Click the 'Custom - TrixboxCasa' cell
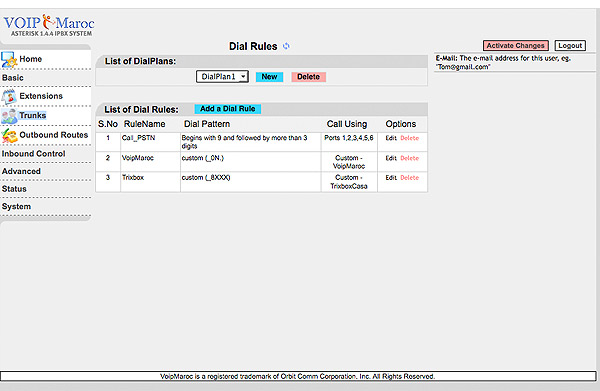 click(349, 182)
